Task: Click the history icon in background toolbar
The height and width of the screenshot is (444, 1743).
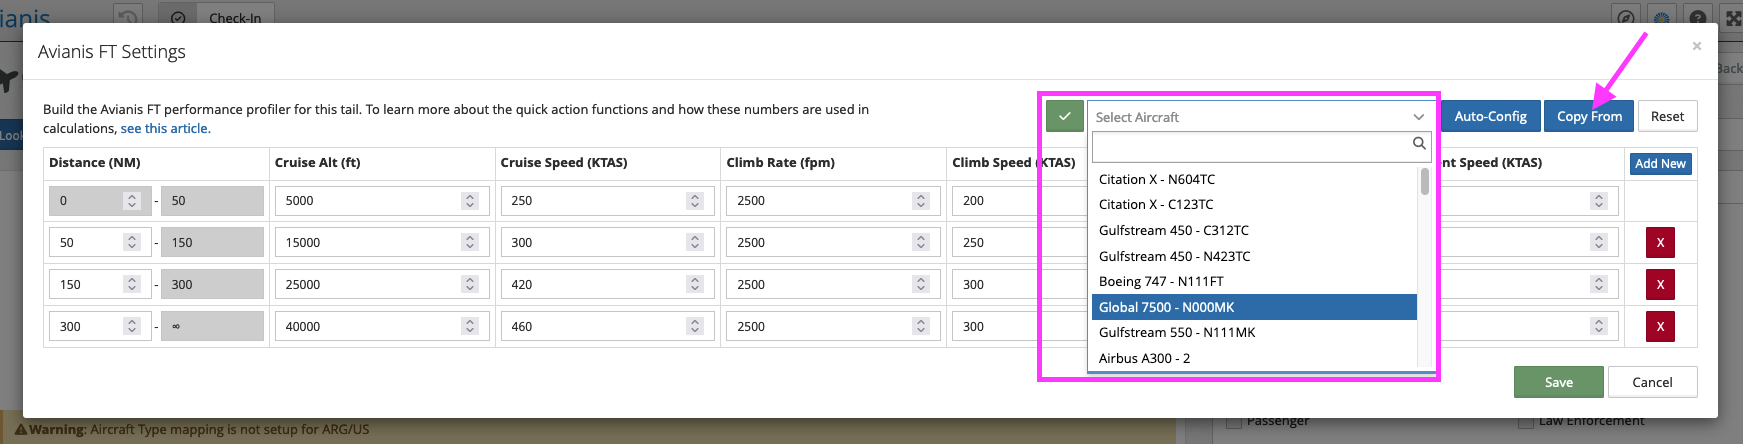Action: pyautogui.click(x=127, y=16)
